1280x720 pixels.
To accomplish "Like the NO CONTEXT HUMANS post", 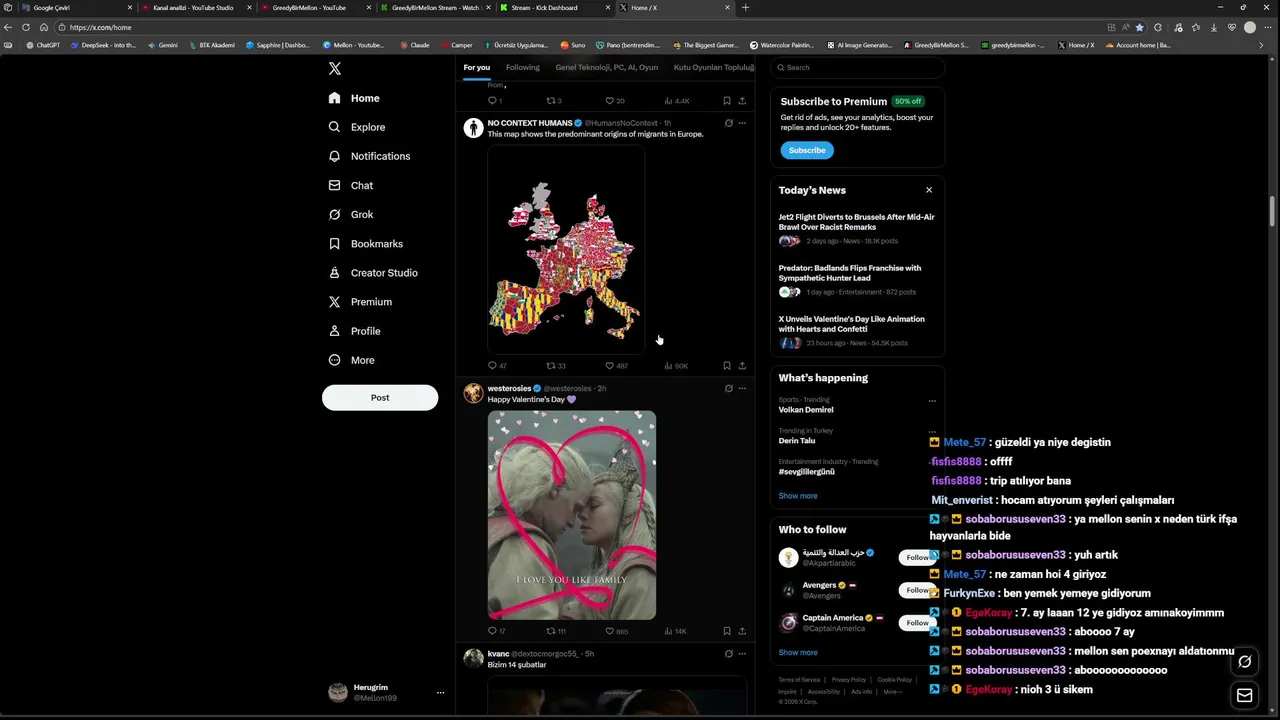I will (x=616, y=366).
